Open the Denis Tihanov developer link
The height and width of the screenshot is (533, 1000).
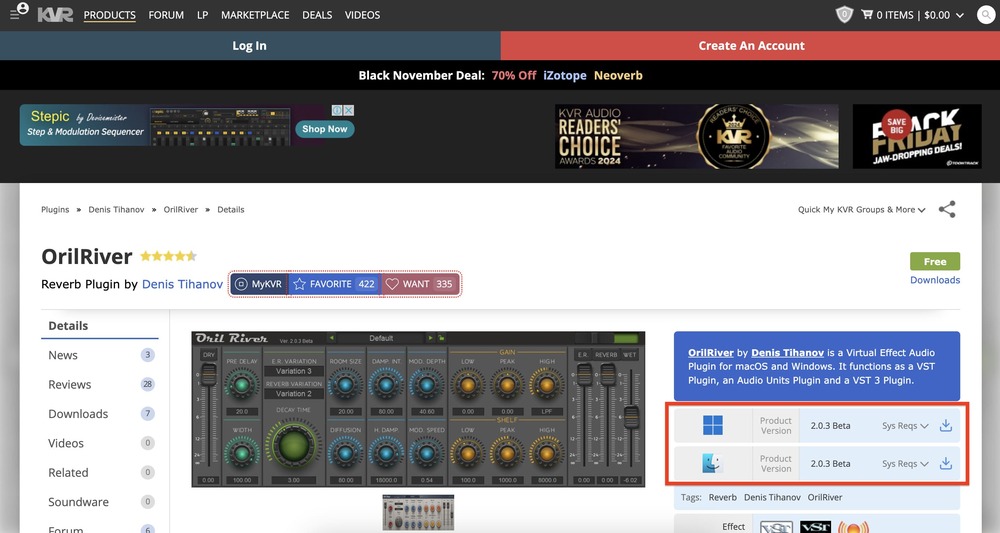[182, 284]
